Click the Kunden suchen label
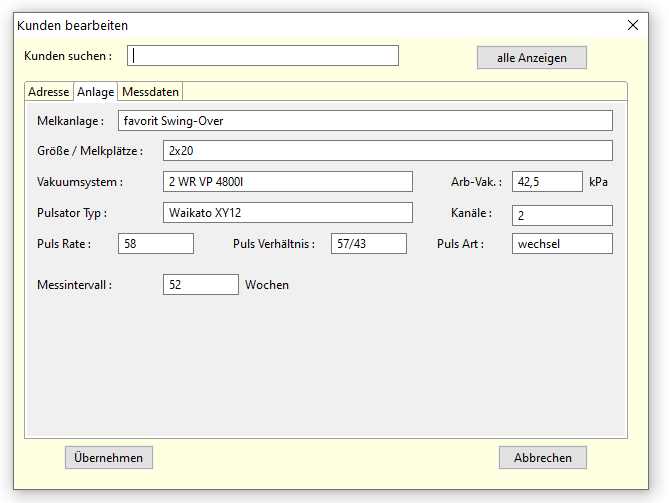The height and width of the screenshot is (503, 669). click(68, 56)
